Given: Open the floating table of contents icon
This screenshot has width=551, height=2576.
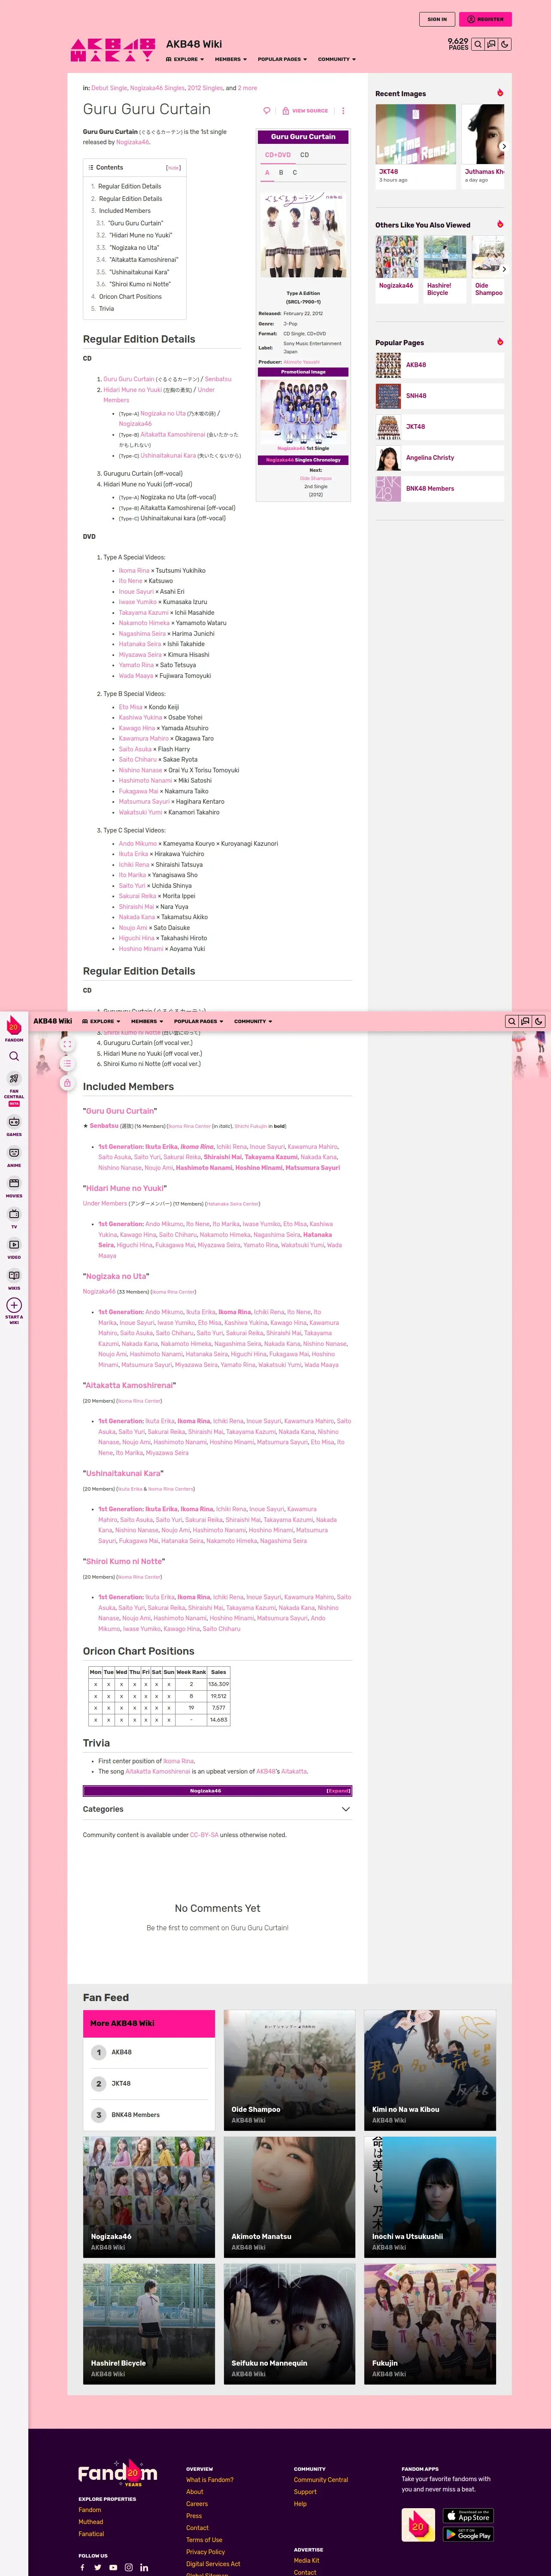Looking at the screenshot, I should [67, 1064].
